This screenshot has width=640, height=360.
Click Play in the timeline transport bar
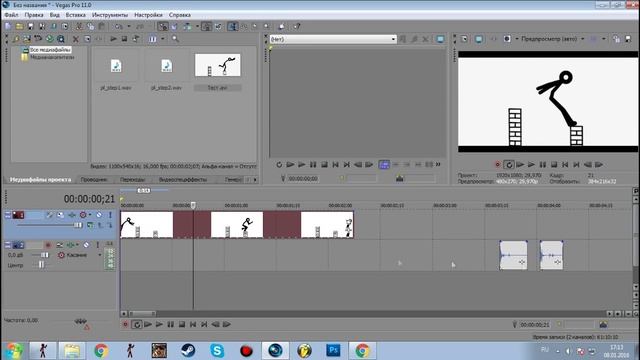[159, 324]
